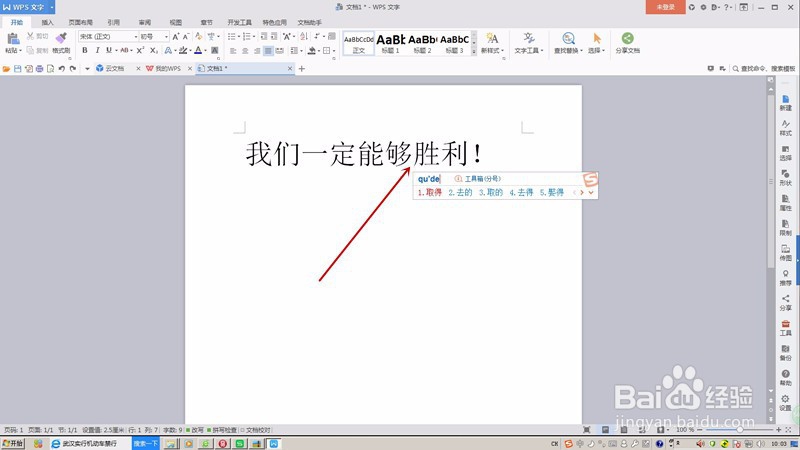Click the new tab plus button
The image size is (800, 450).
pos(302,68)
